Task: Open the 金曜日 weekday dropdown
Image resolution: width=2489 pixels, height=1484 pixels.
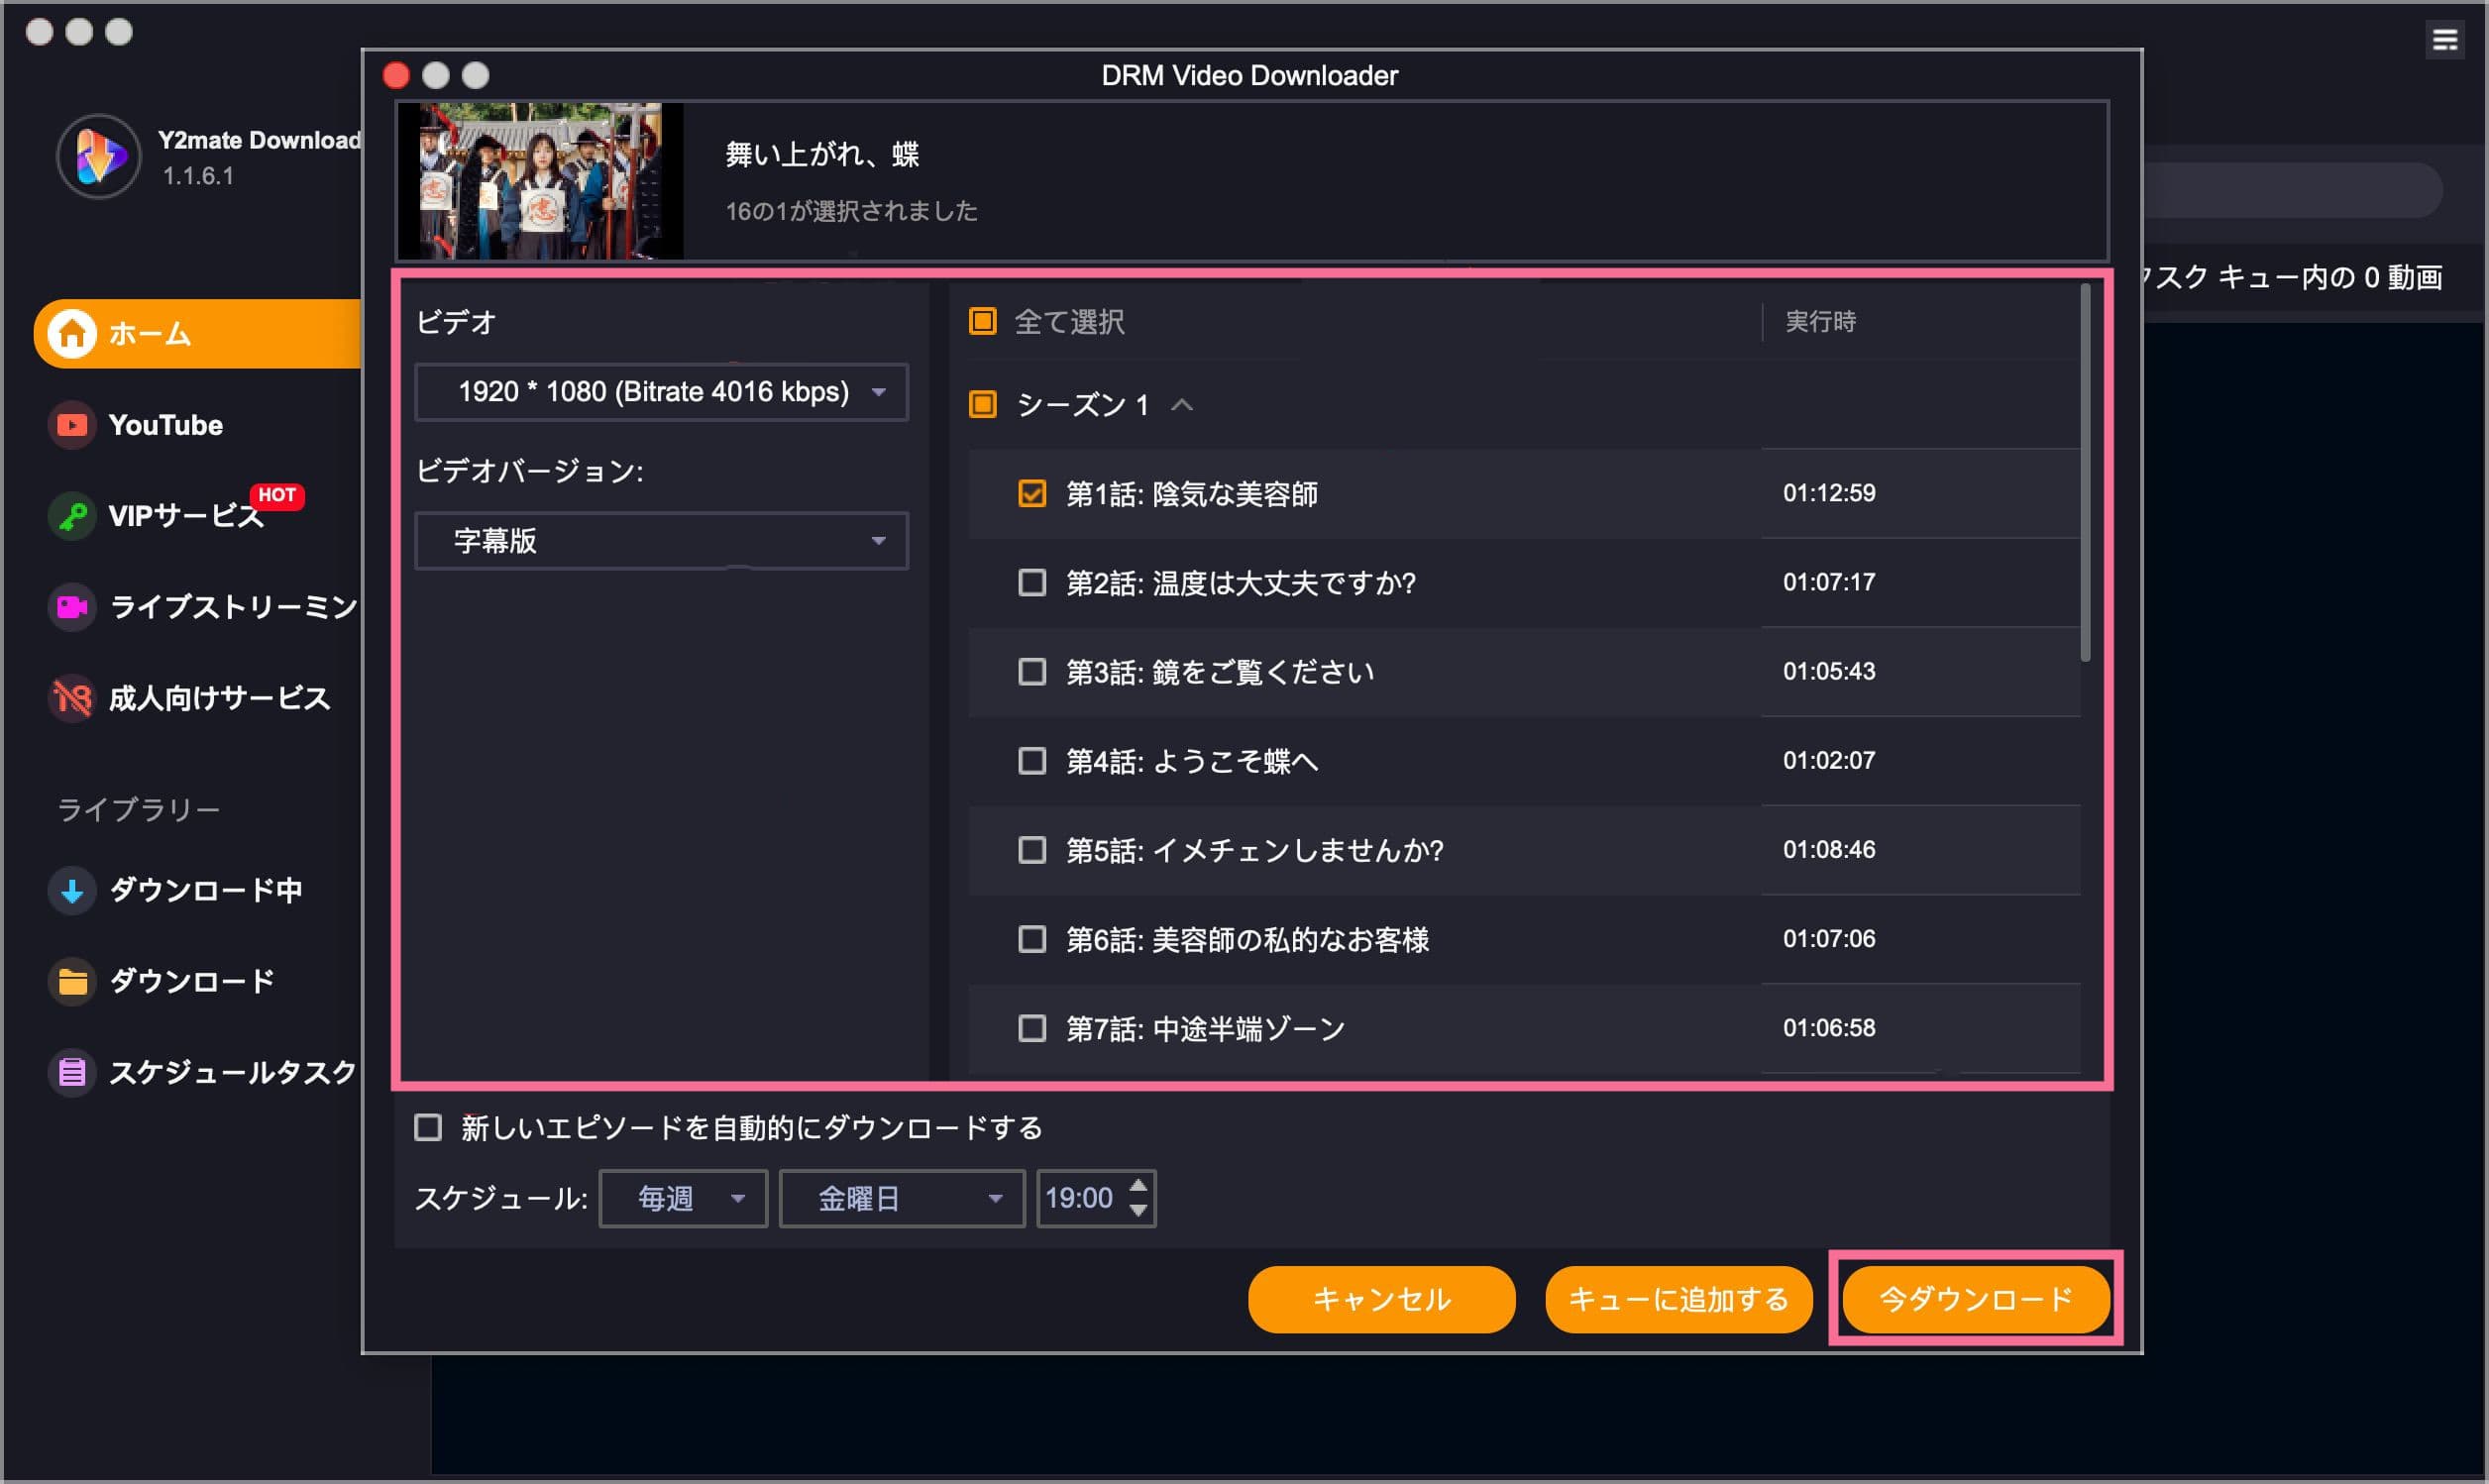Action: pyautogui.click(x=901, y=1198)
